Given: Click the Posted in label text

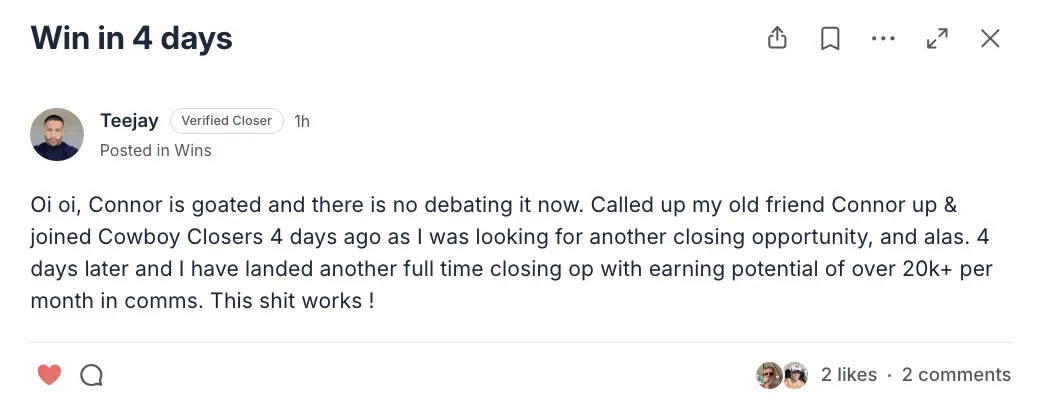Looking at the screenshot, I should 135,151.
